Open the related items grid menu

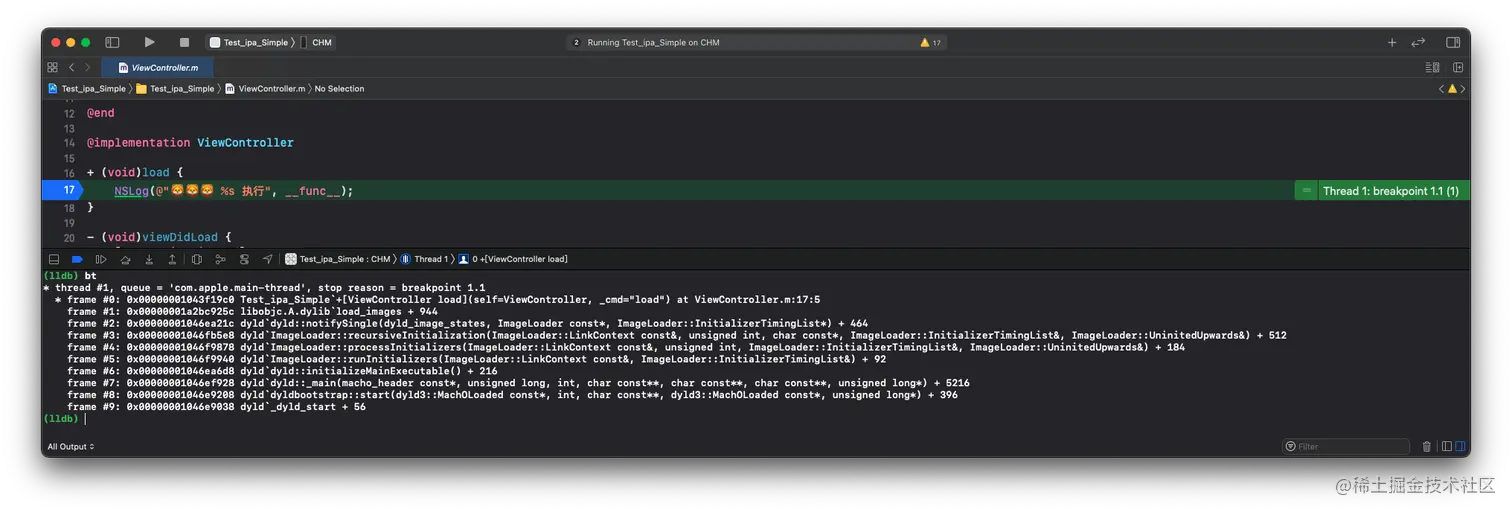[x=52, y=67]
